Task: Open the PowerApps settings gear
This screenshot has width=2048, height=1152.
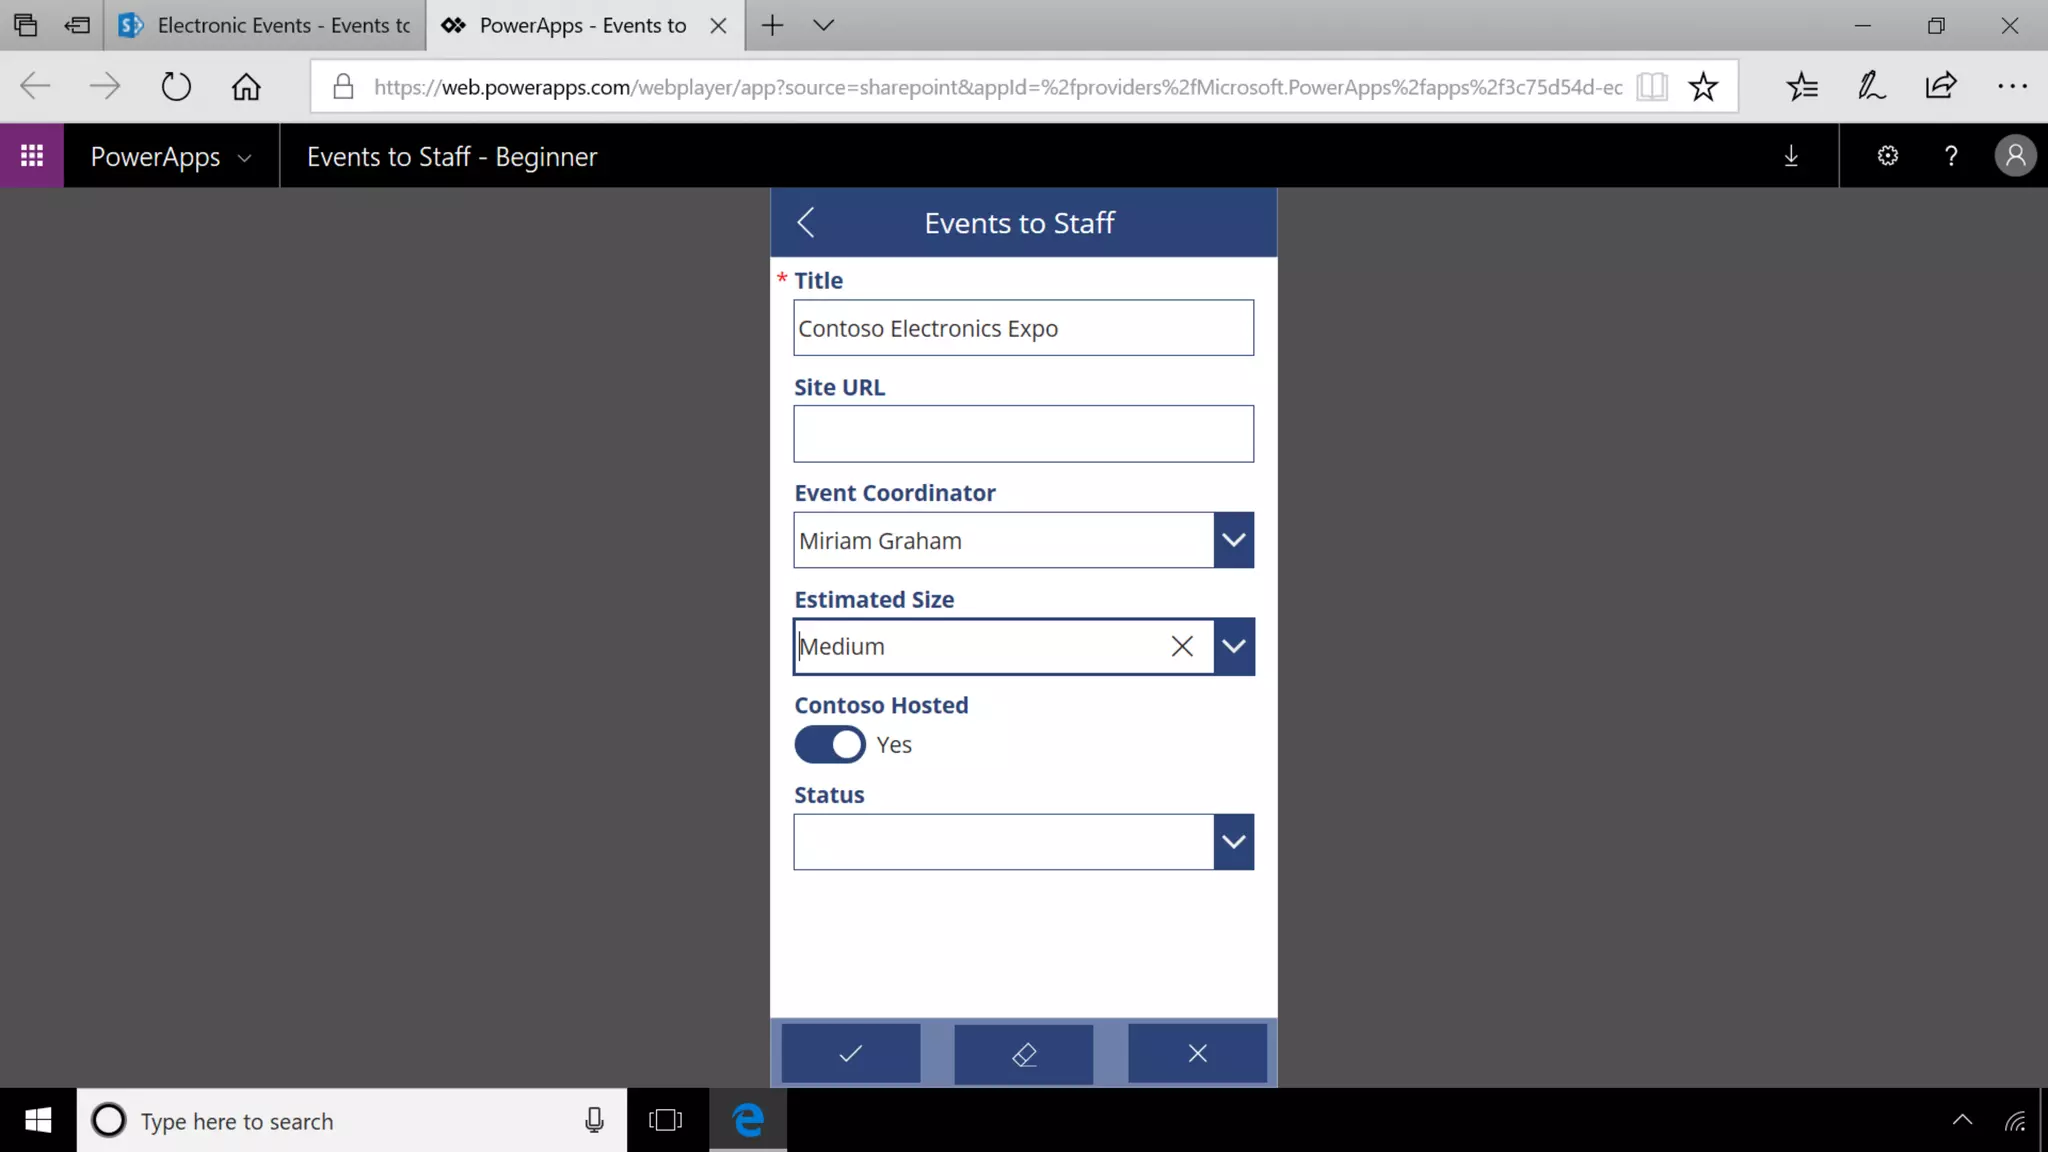Action: point(1887,156)
